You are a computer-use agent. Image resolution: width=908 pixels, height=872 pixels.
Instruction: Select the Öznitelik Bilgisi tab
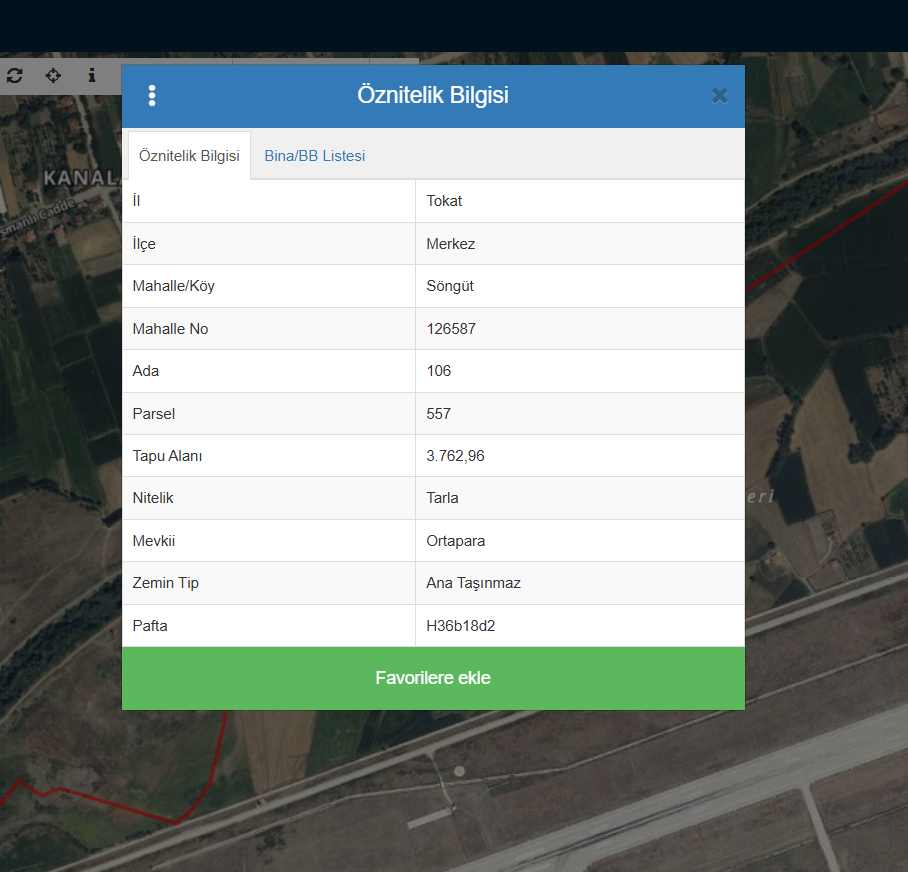coord(189,156)
